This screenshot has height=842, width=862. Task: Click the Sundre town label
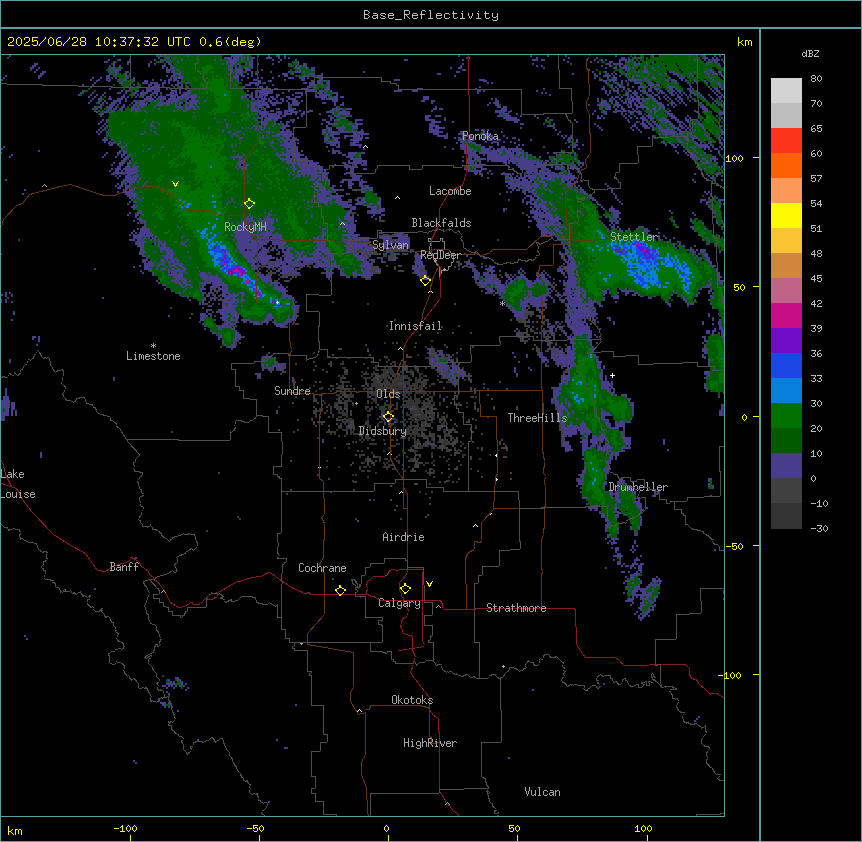pyautogui.click(x=292, y=391)
